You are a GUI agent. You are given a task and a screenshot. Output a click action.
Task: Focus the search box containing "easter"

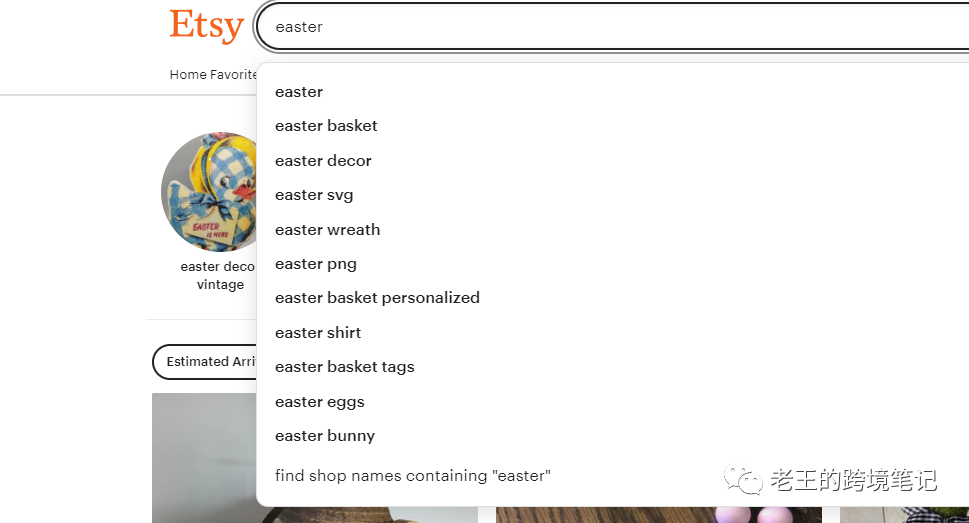pyautogui.click(x=600, y=27)
